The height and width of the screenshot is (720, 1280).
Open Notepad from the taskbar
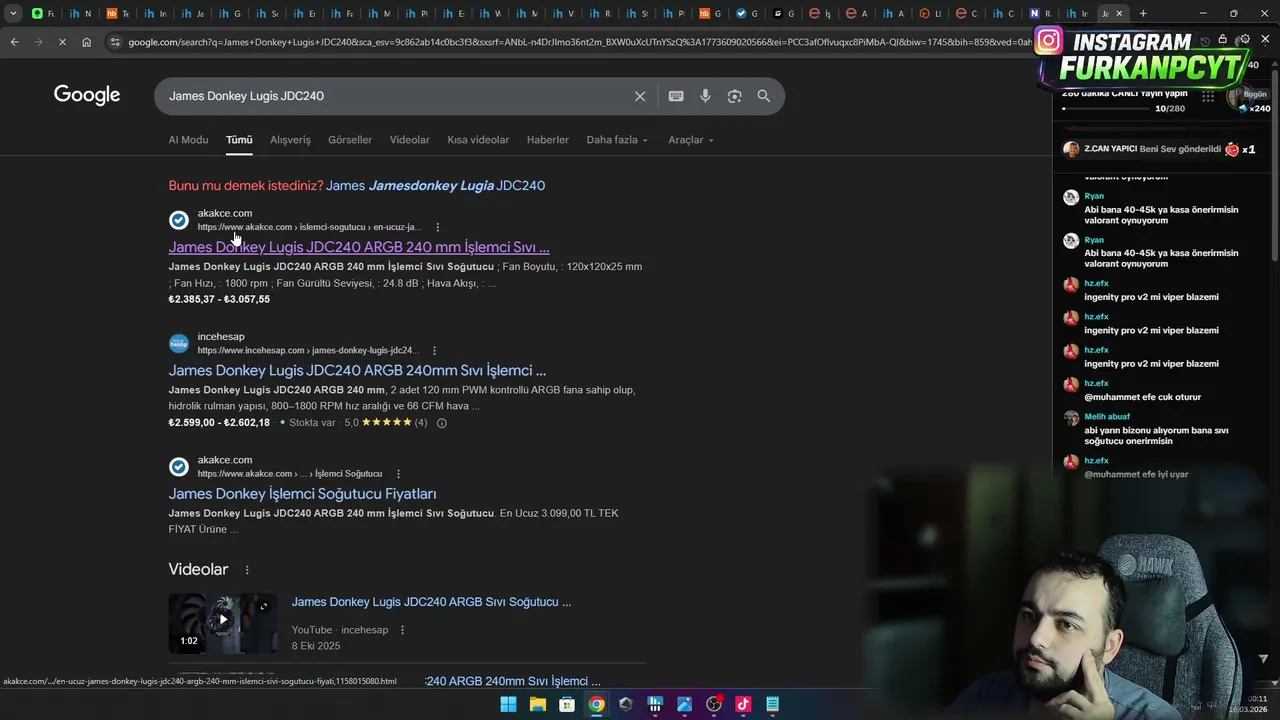pos(772,704)
